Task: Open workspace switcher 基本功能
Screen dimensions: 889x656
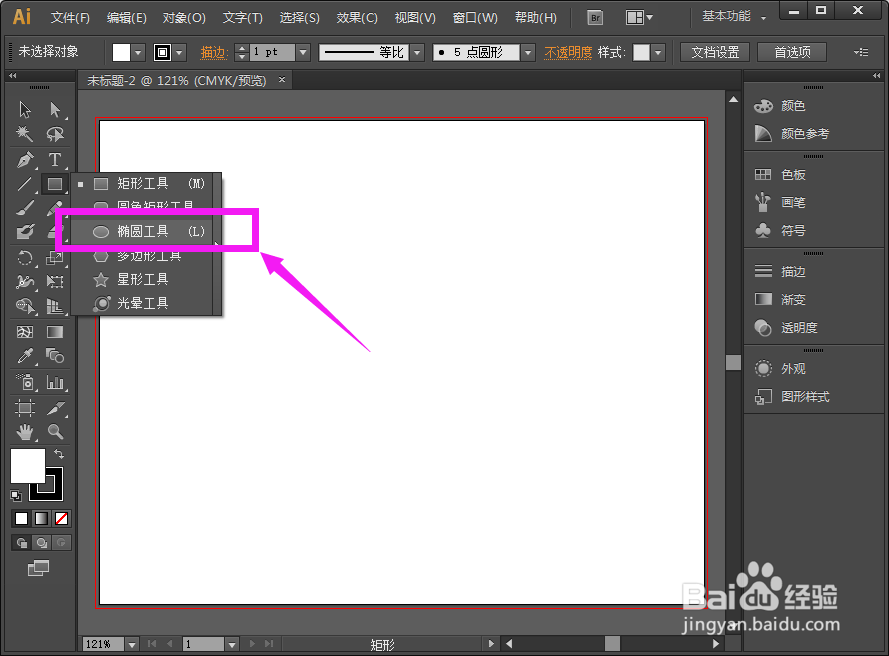Action: tap(733, 16)
